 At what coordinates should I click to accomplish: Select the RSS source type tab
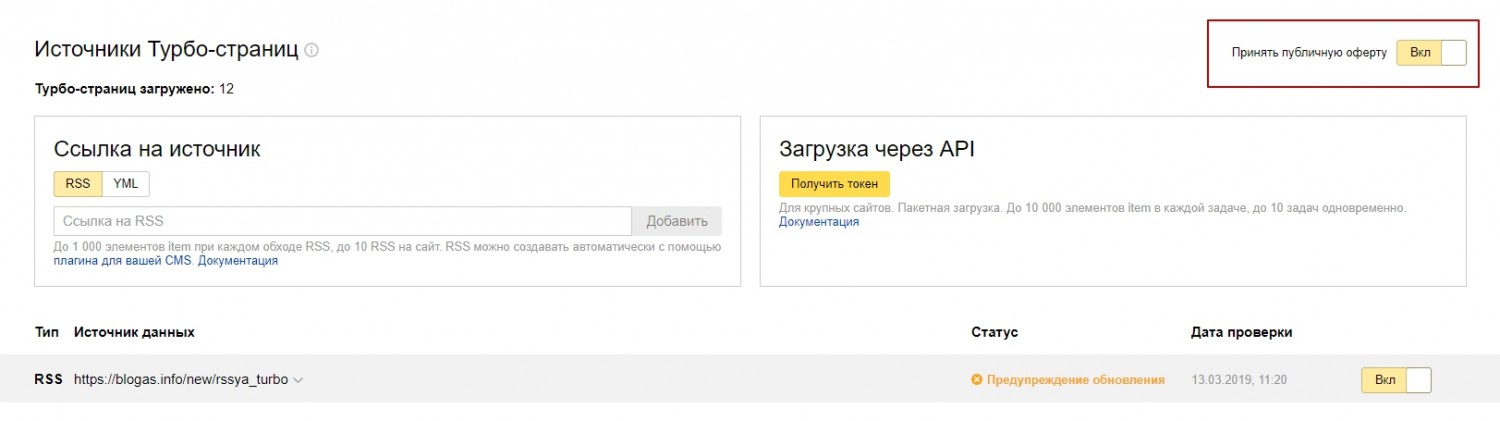pos(78,184)
